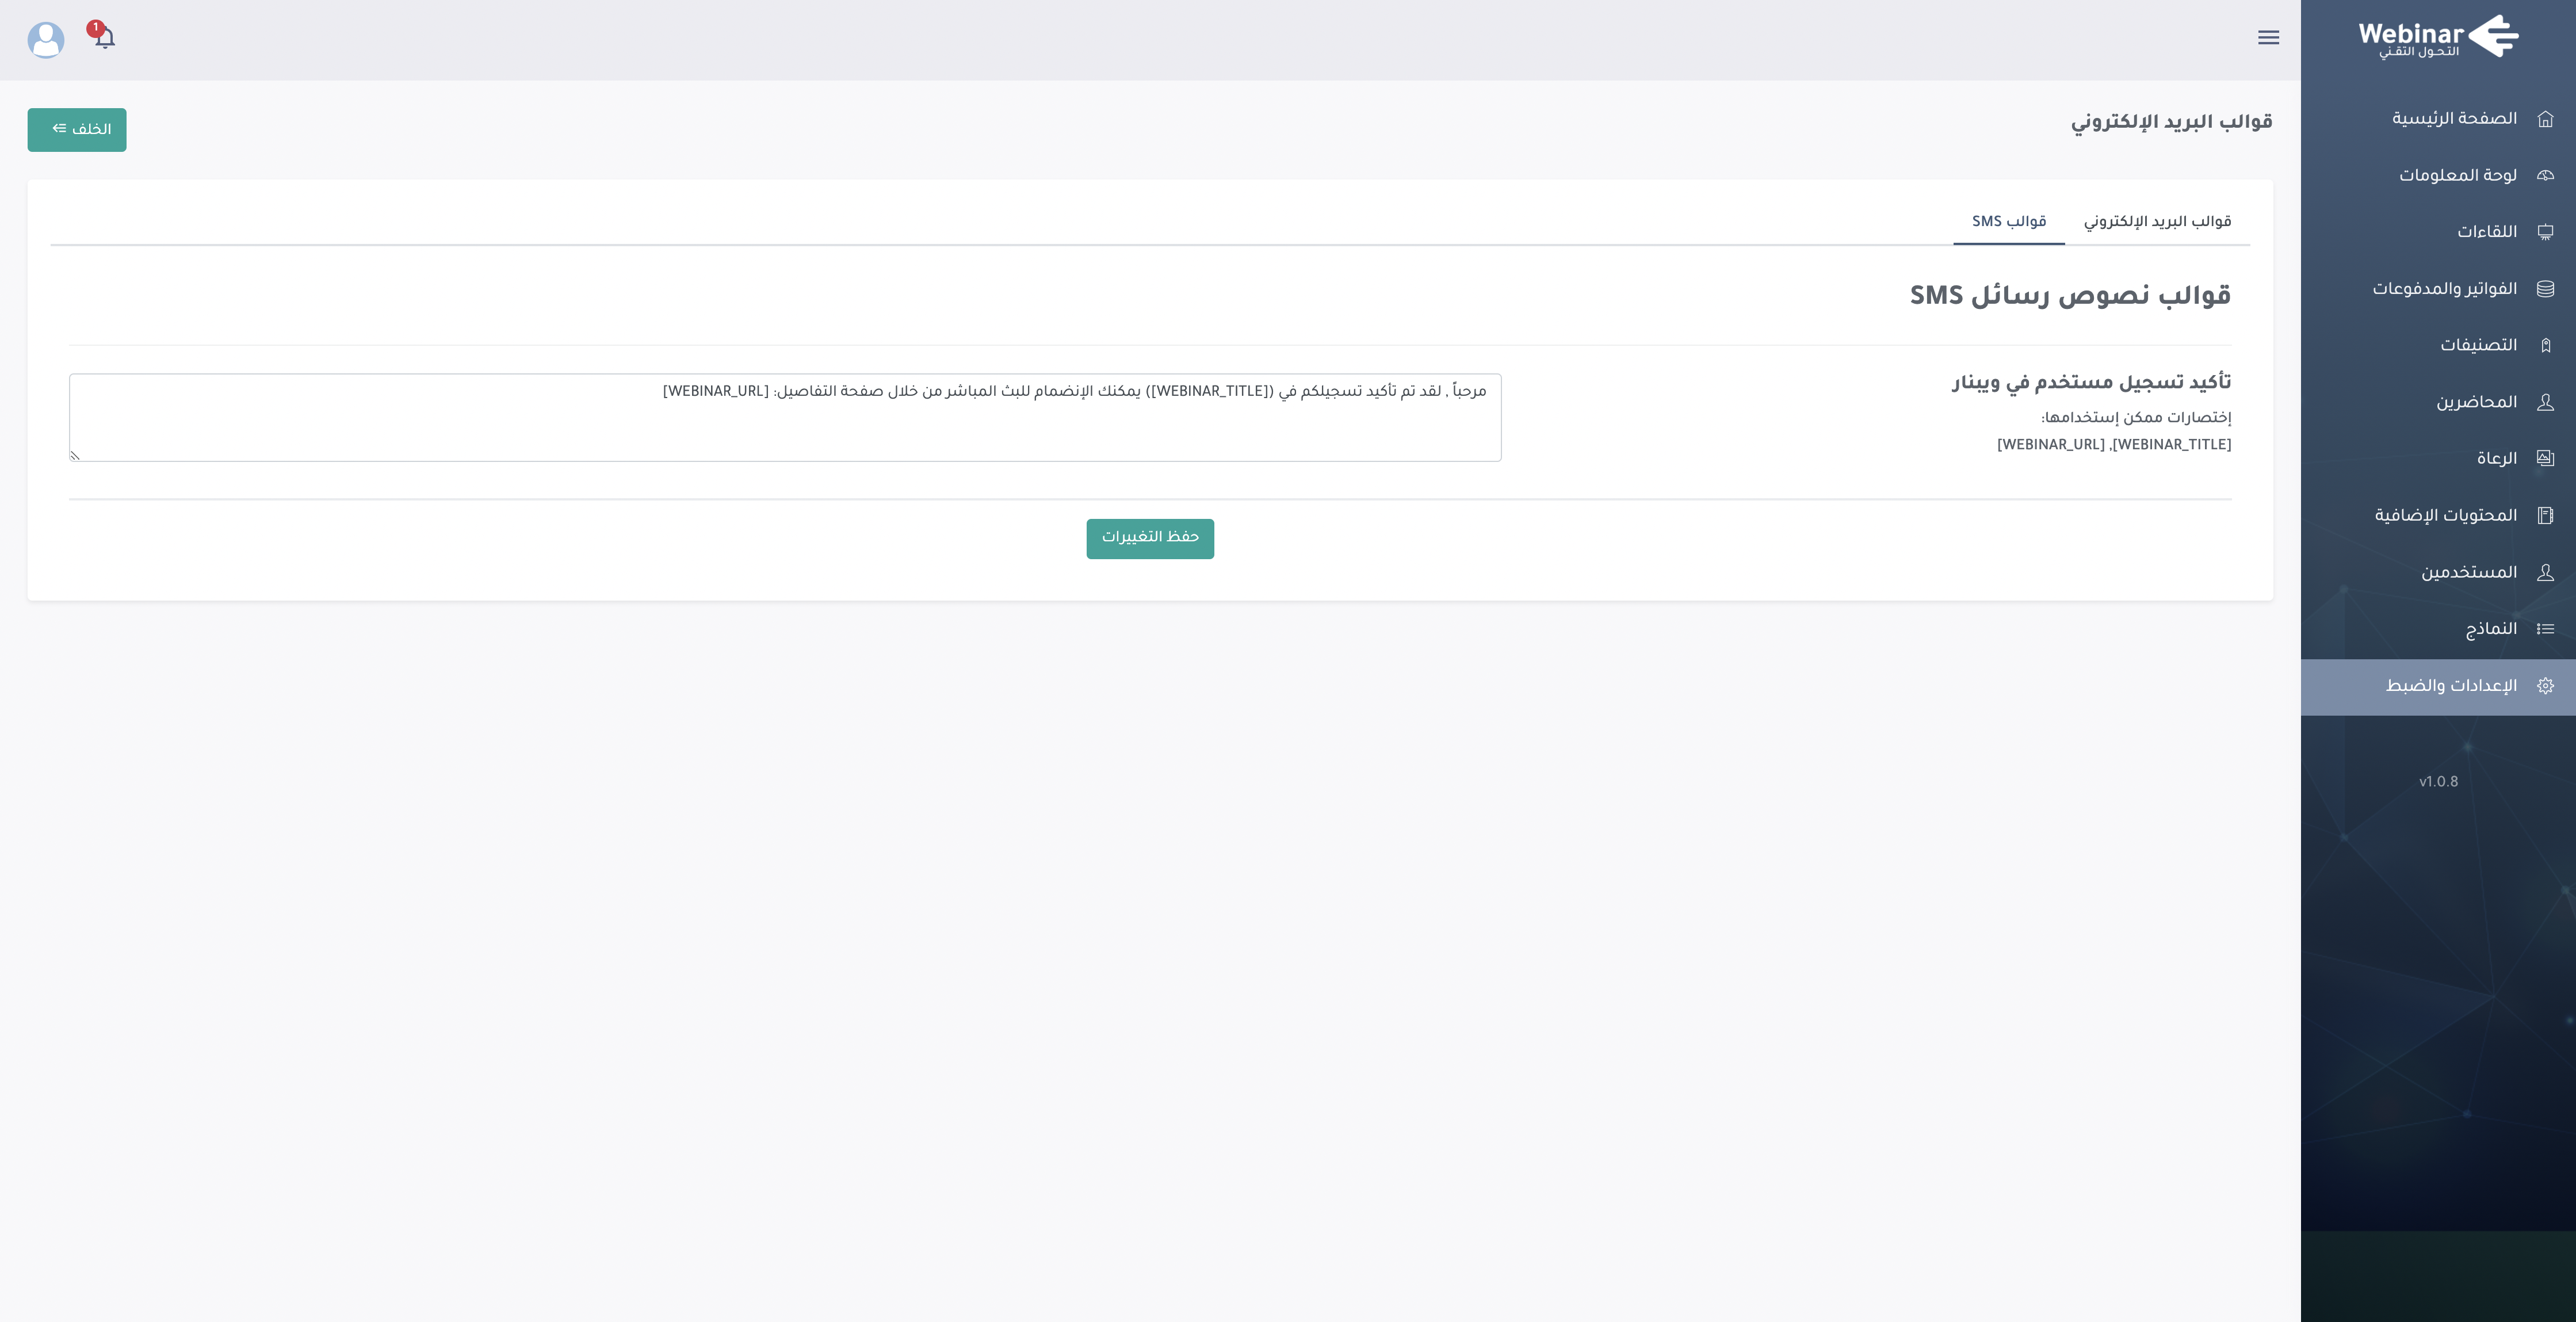Click the gear icon beside الإعدادات والضبط
2576x1322 pixels.
coord(2545,685)
